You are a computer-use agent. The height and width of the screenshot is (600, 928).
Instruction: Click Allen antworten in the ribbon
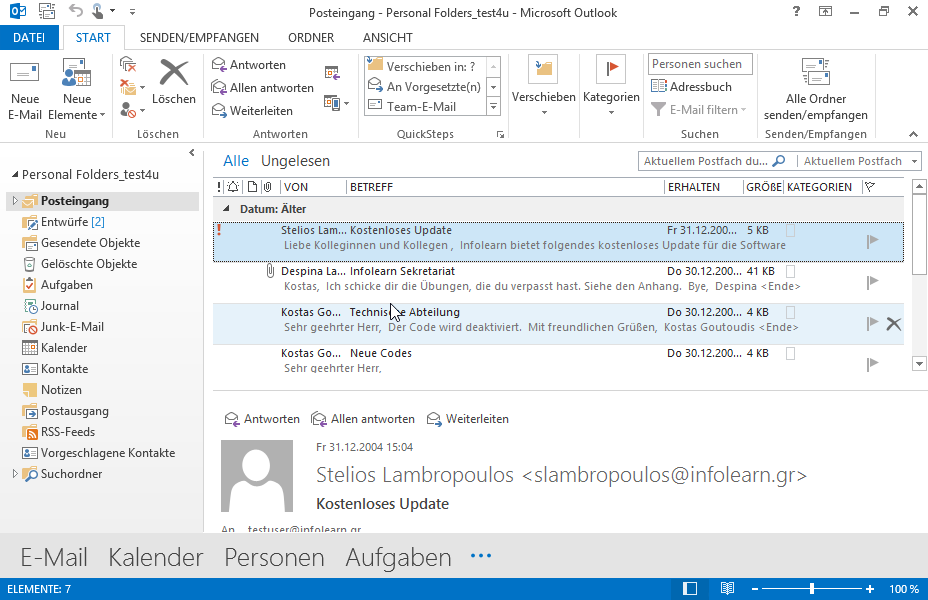[x=263, y=88]
